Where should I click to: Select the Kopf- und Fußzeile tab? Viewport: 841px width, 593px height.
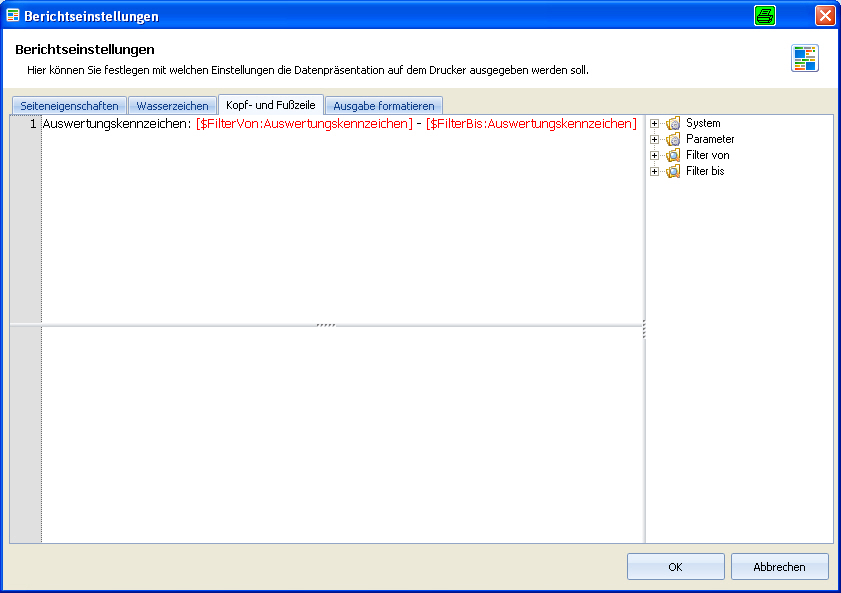271,105
